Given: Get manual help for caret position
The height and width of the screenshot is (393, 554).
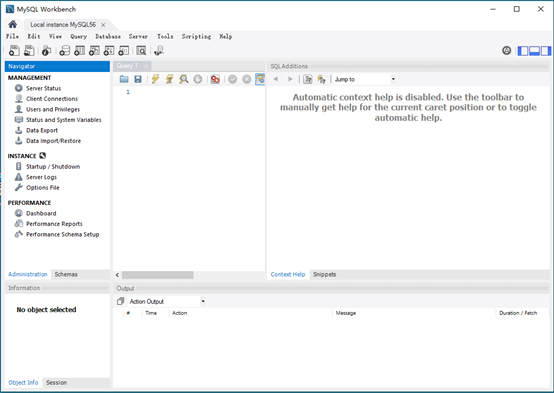Looking at the screenshot, I should 308,79.
